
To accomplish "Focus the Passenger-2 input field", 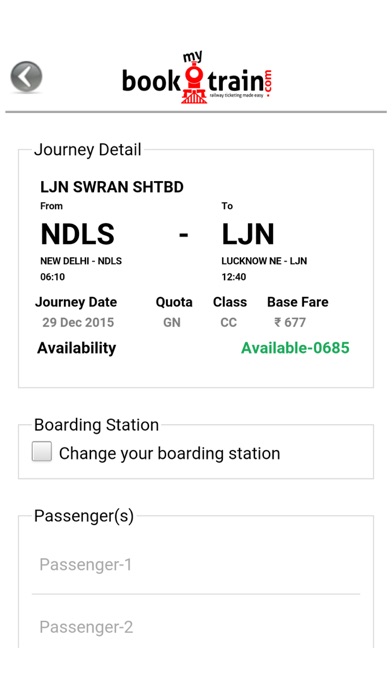I will pos(196,627).
